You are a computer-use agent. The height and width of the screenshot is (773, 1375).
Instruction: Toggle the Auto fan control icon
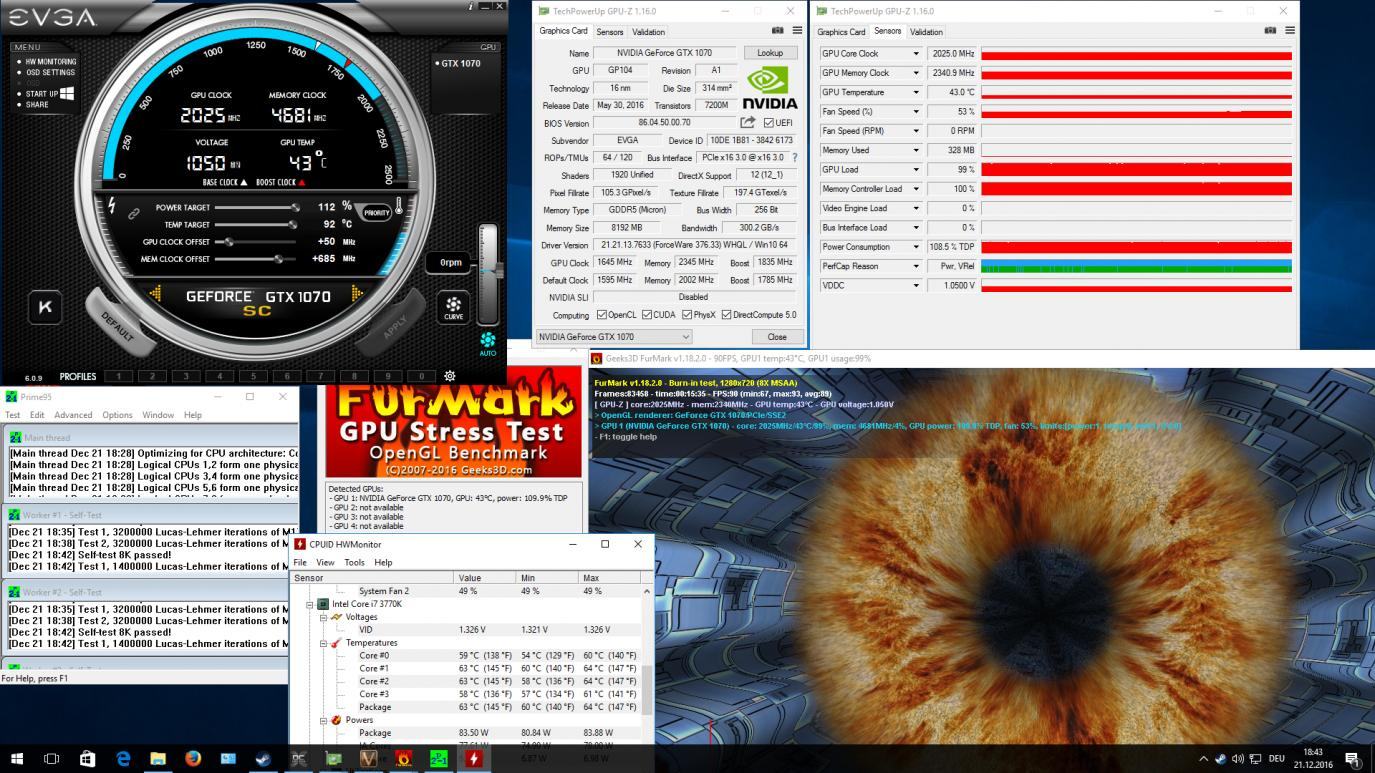coord(488,344)
